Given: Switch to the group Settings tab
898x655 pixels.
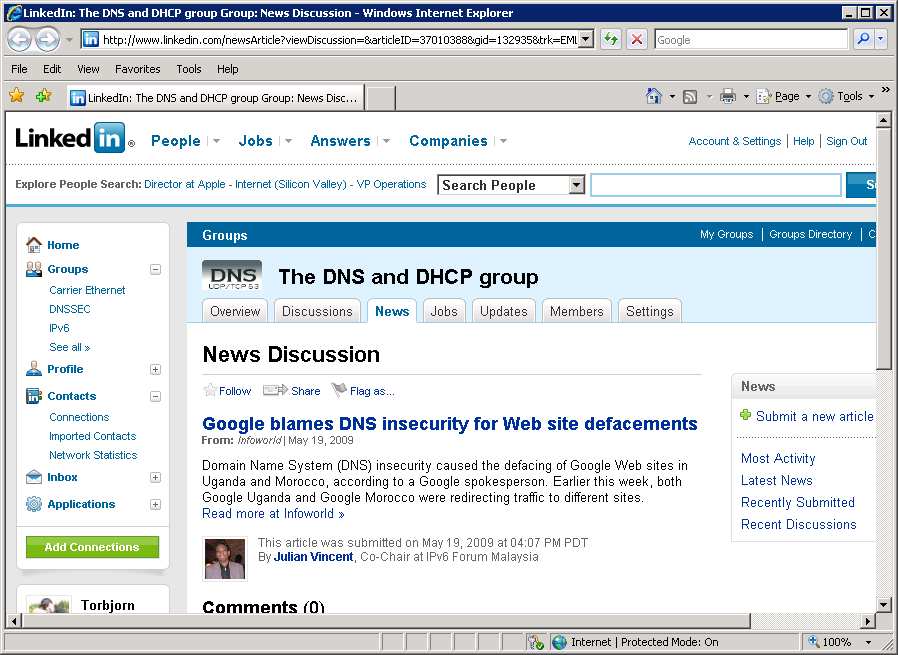Looking at the screenshot, I should click(649, 311).
